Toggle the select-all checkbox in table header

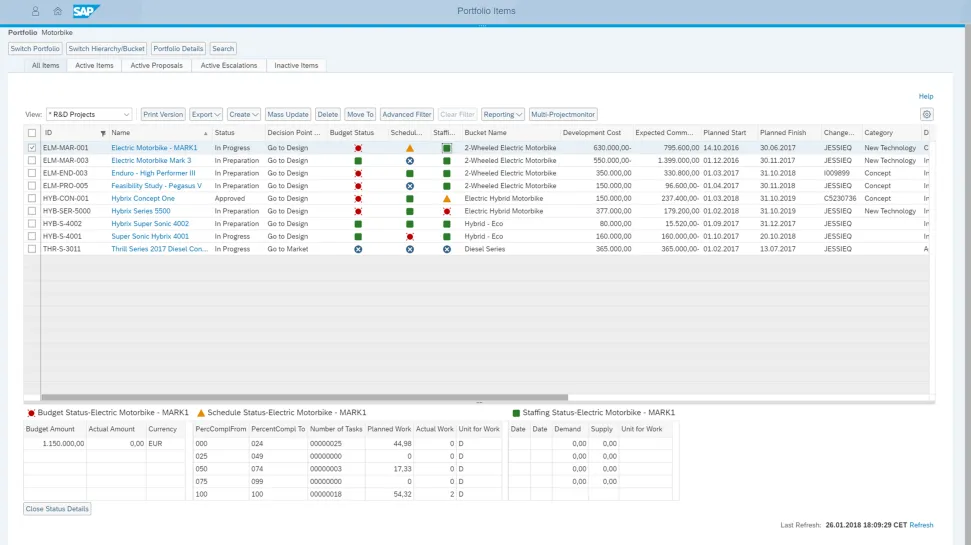(x=32, y=133)
